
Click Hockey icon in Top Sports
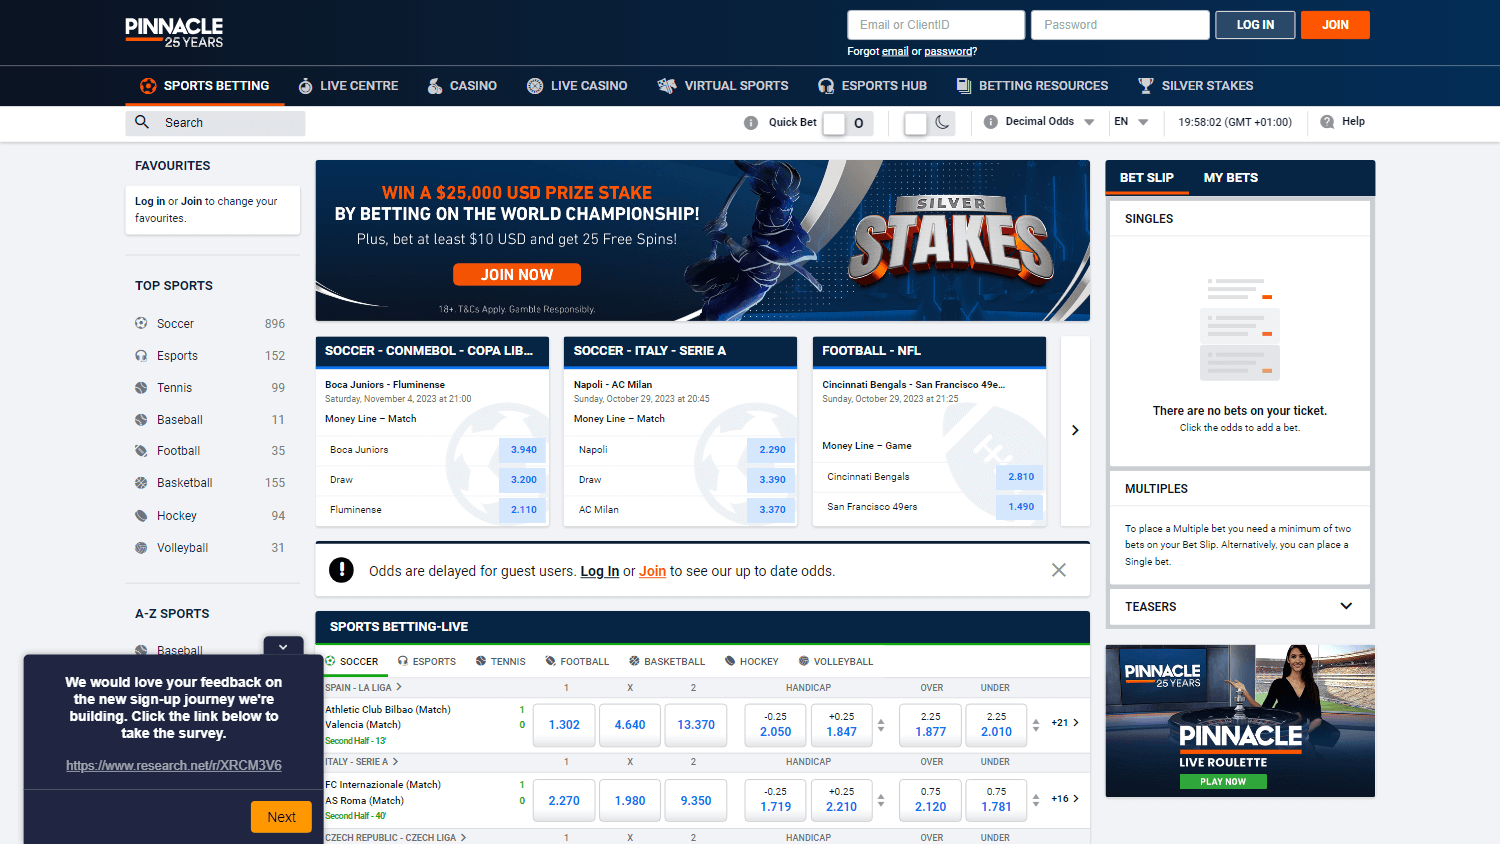(x=141, y=515)
